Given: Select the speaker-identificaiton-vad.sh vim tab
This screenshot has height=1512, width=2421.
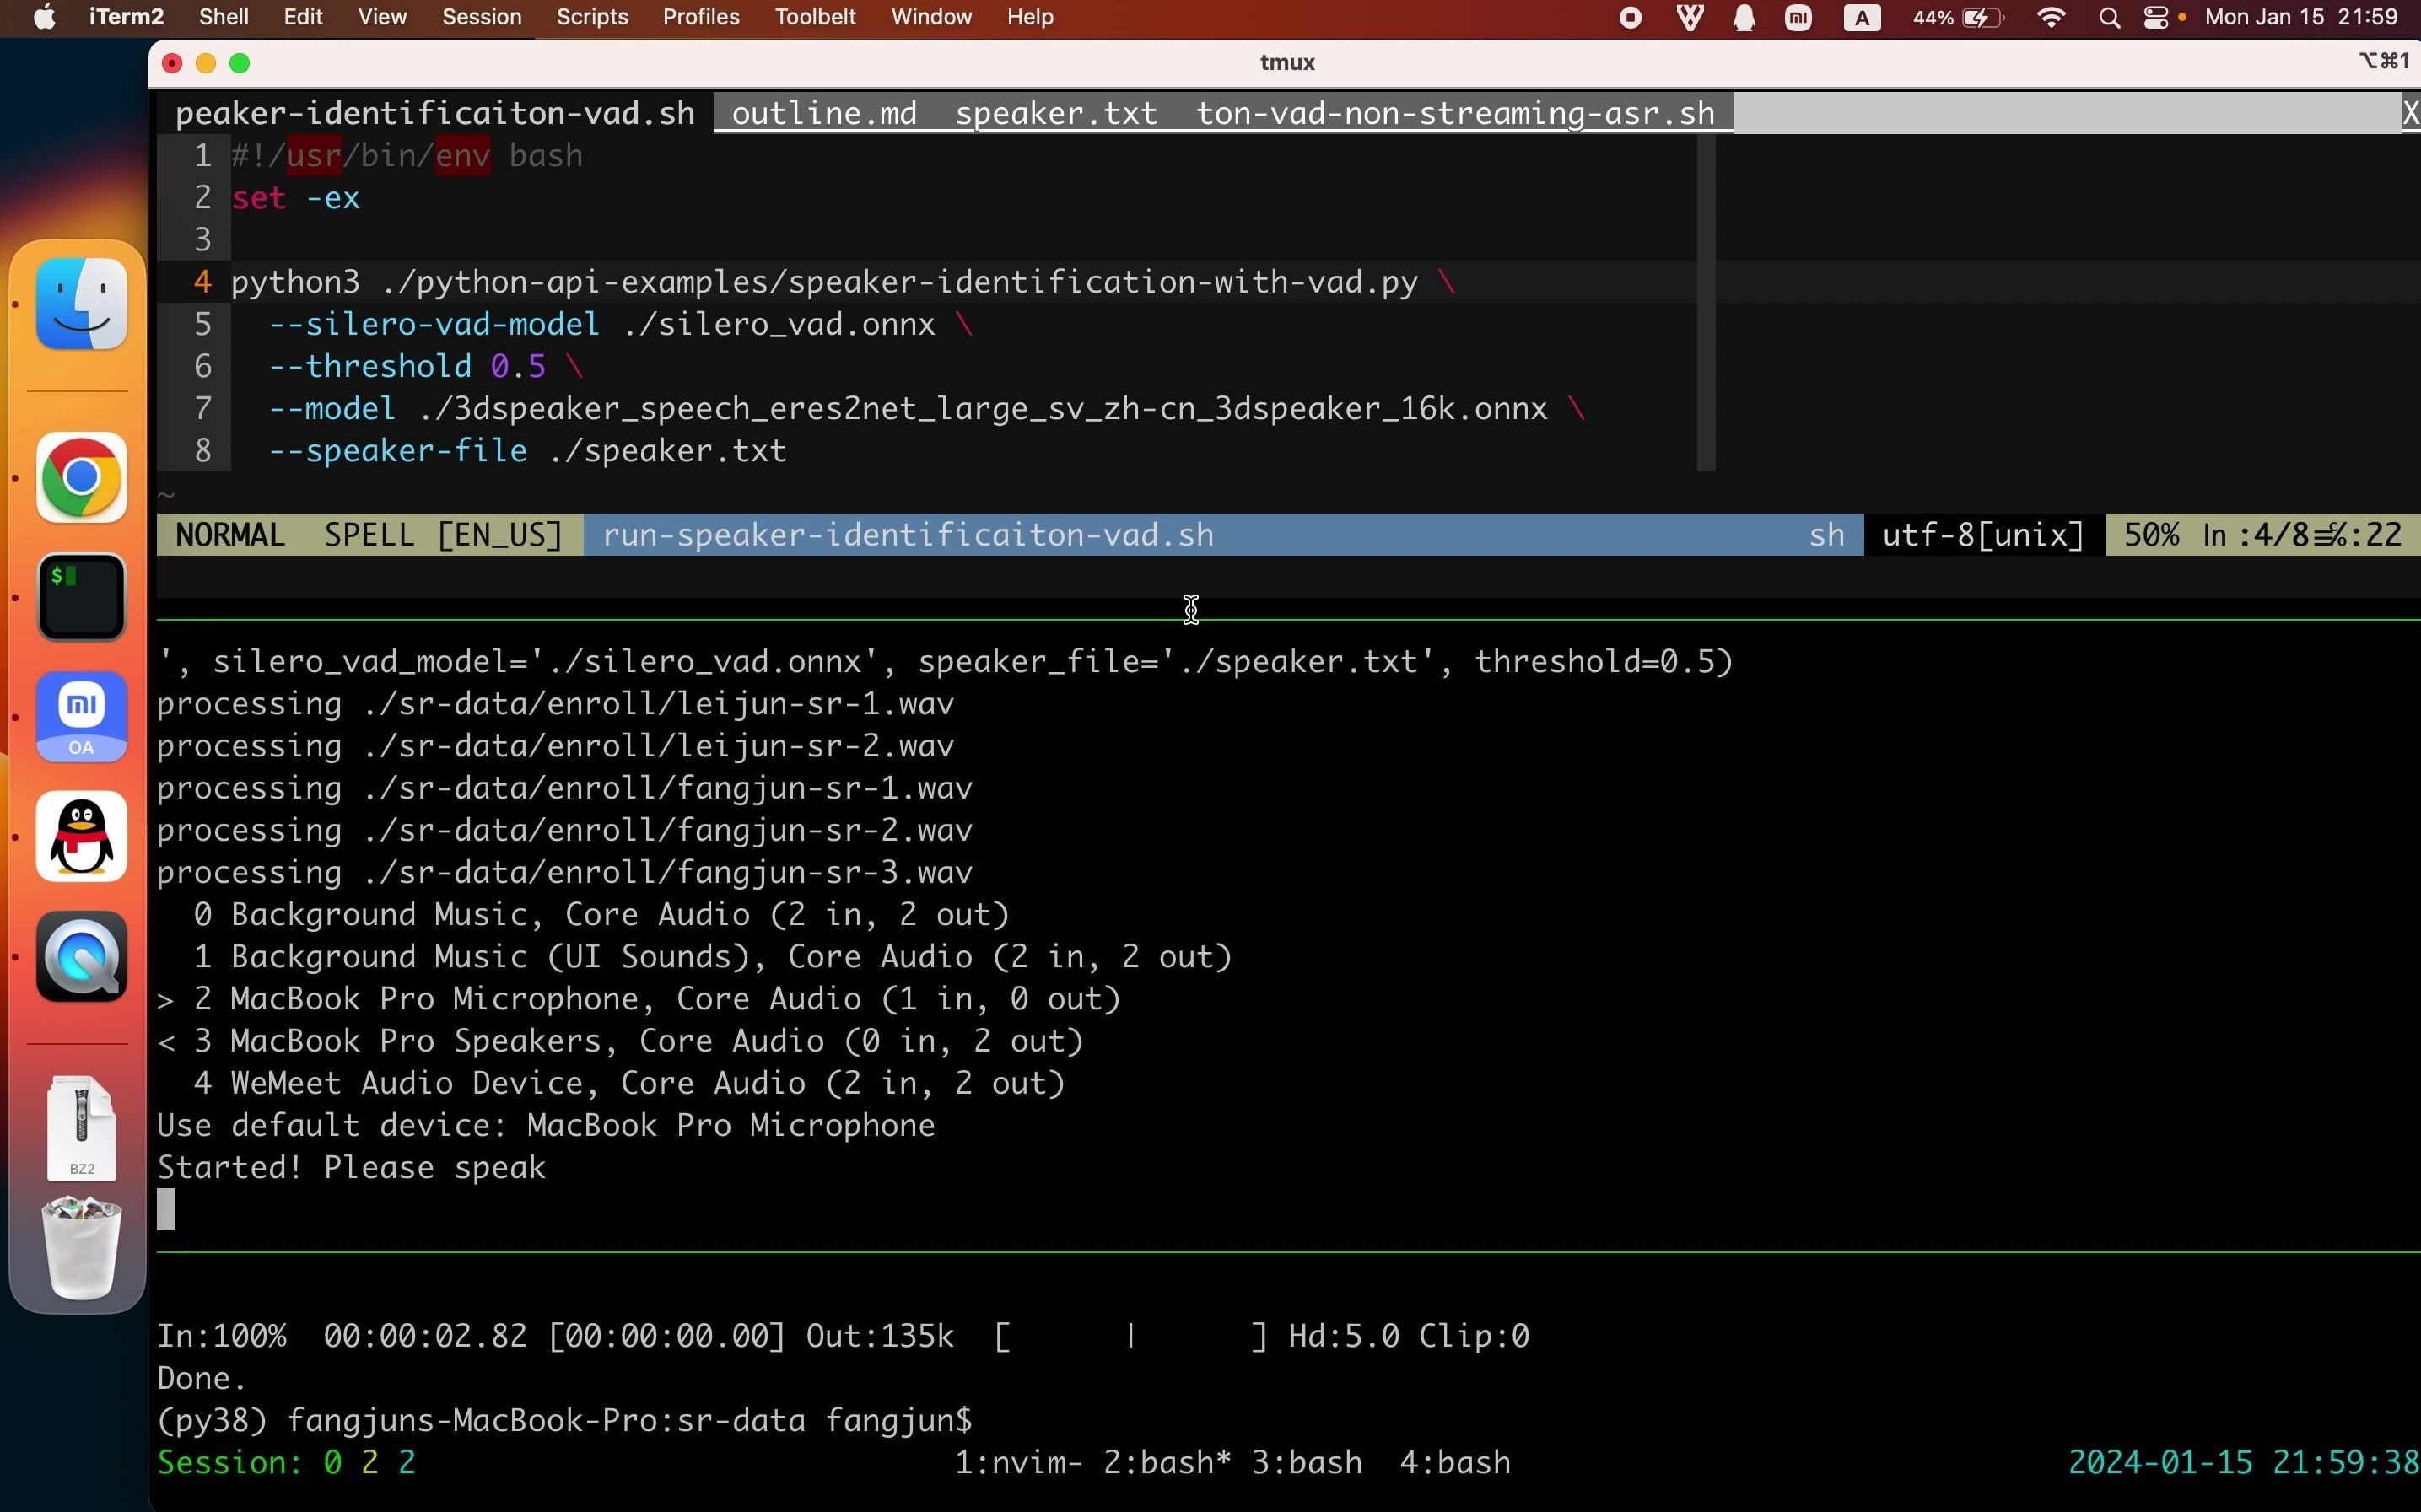Looking at the screenshot, I should [x=435, y=113].
